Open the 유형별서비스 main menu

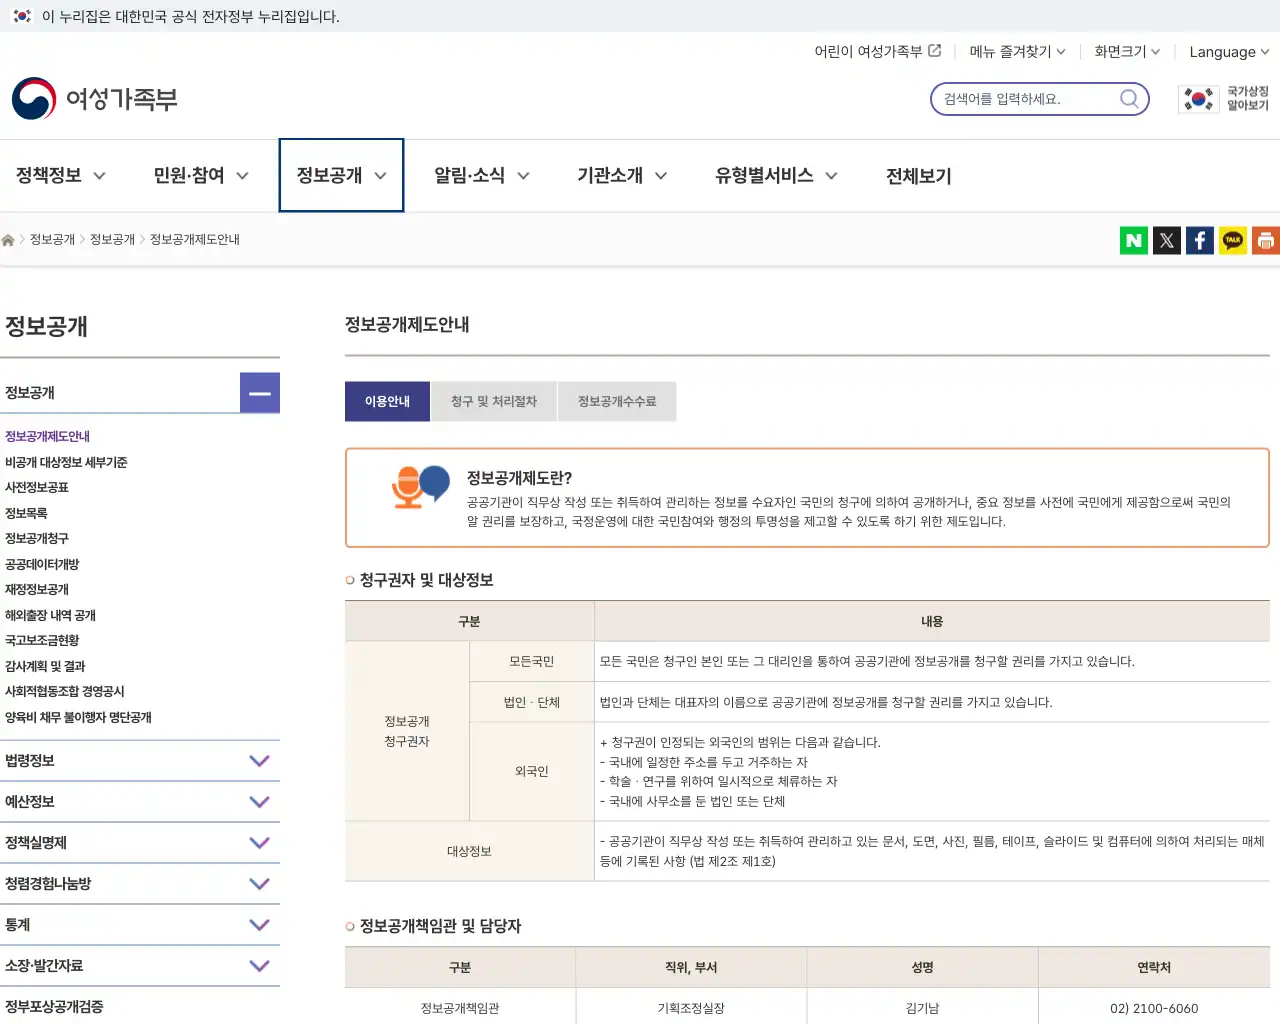pos(776,175)
